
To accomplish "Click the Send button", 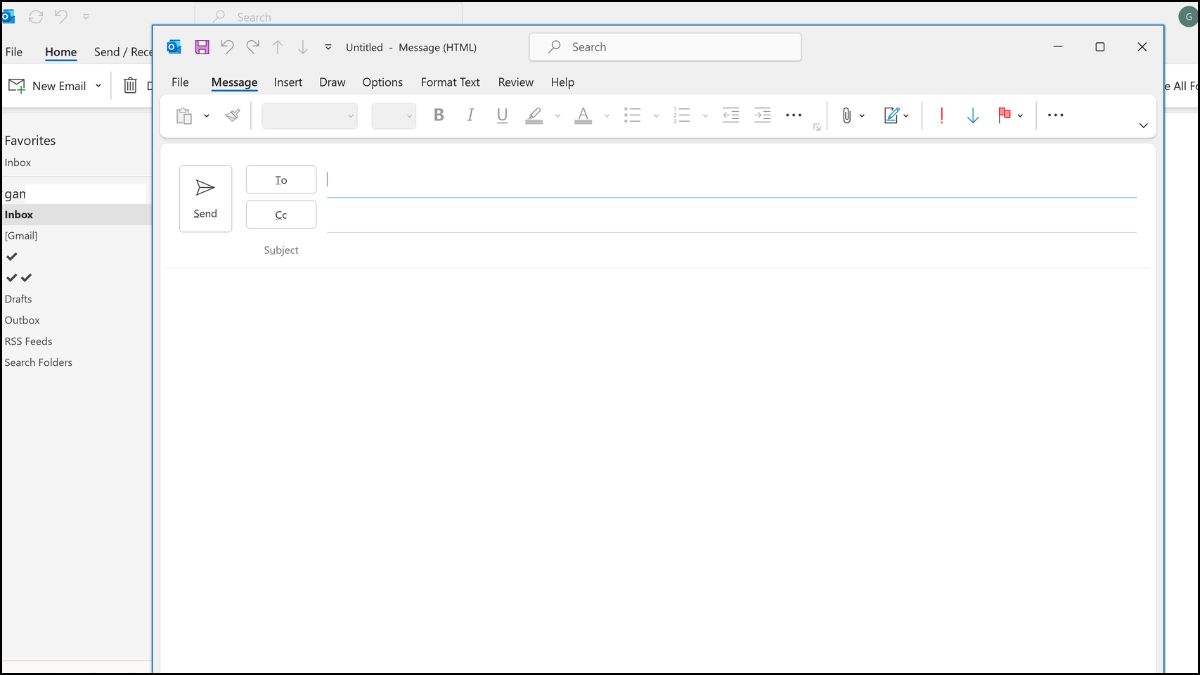I will tap(205, 198).
